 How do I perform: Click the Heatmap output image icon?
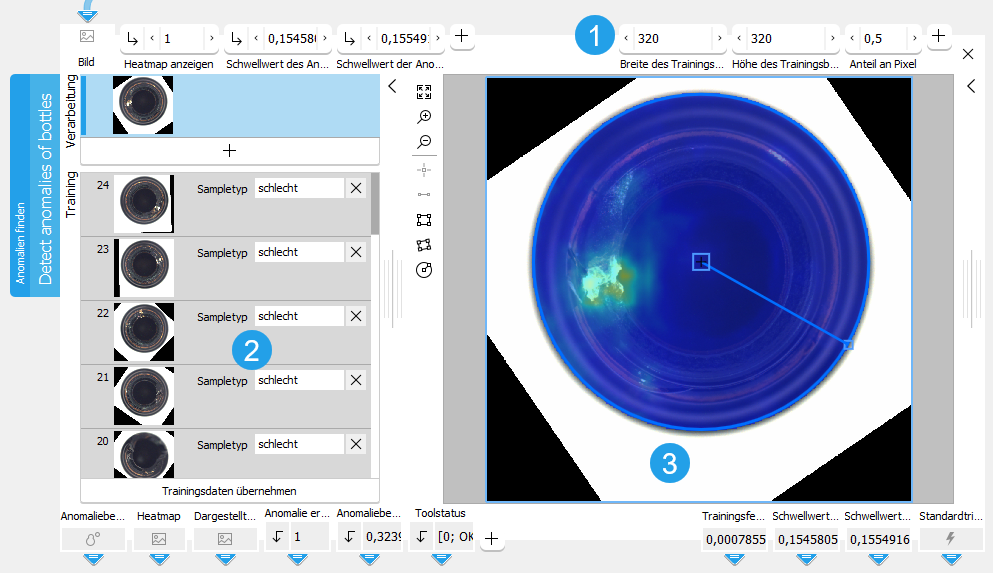(x=157, y=539)
